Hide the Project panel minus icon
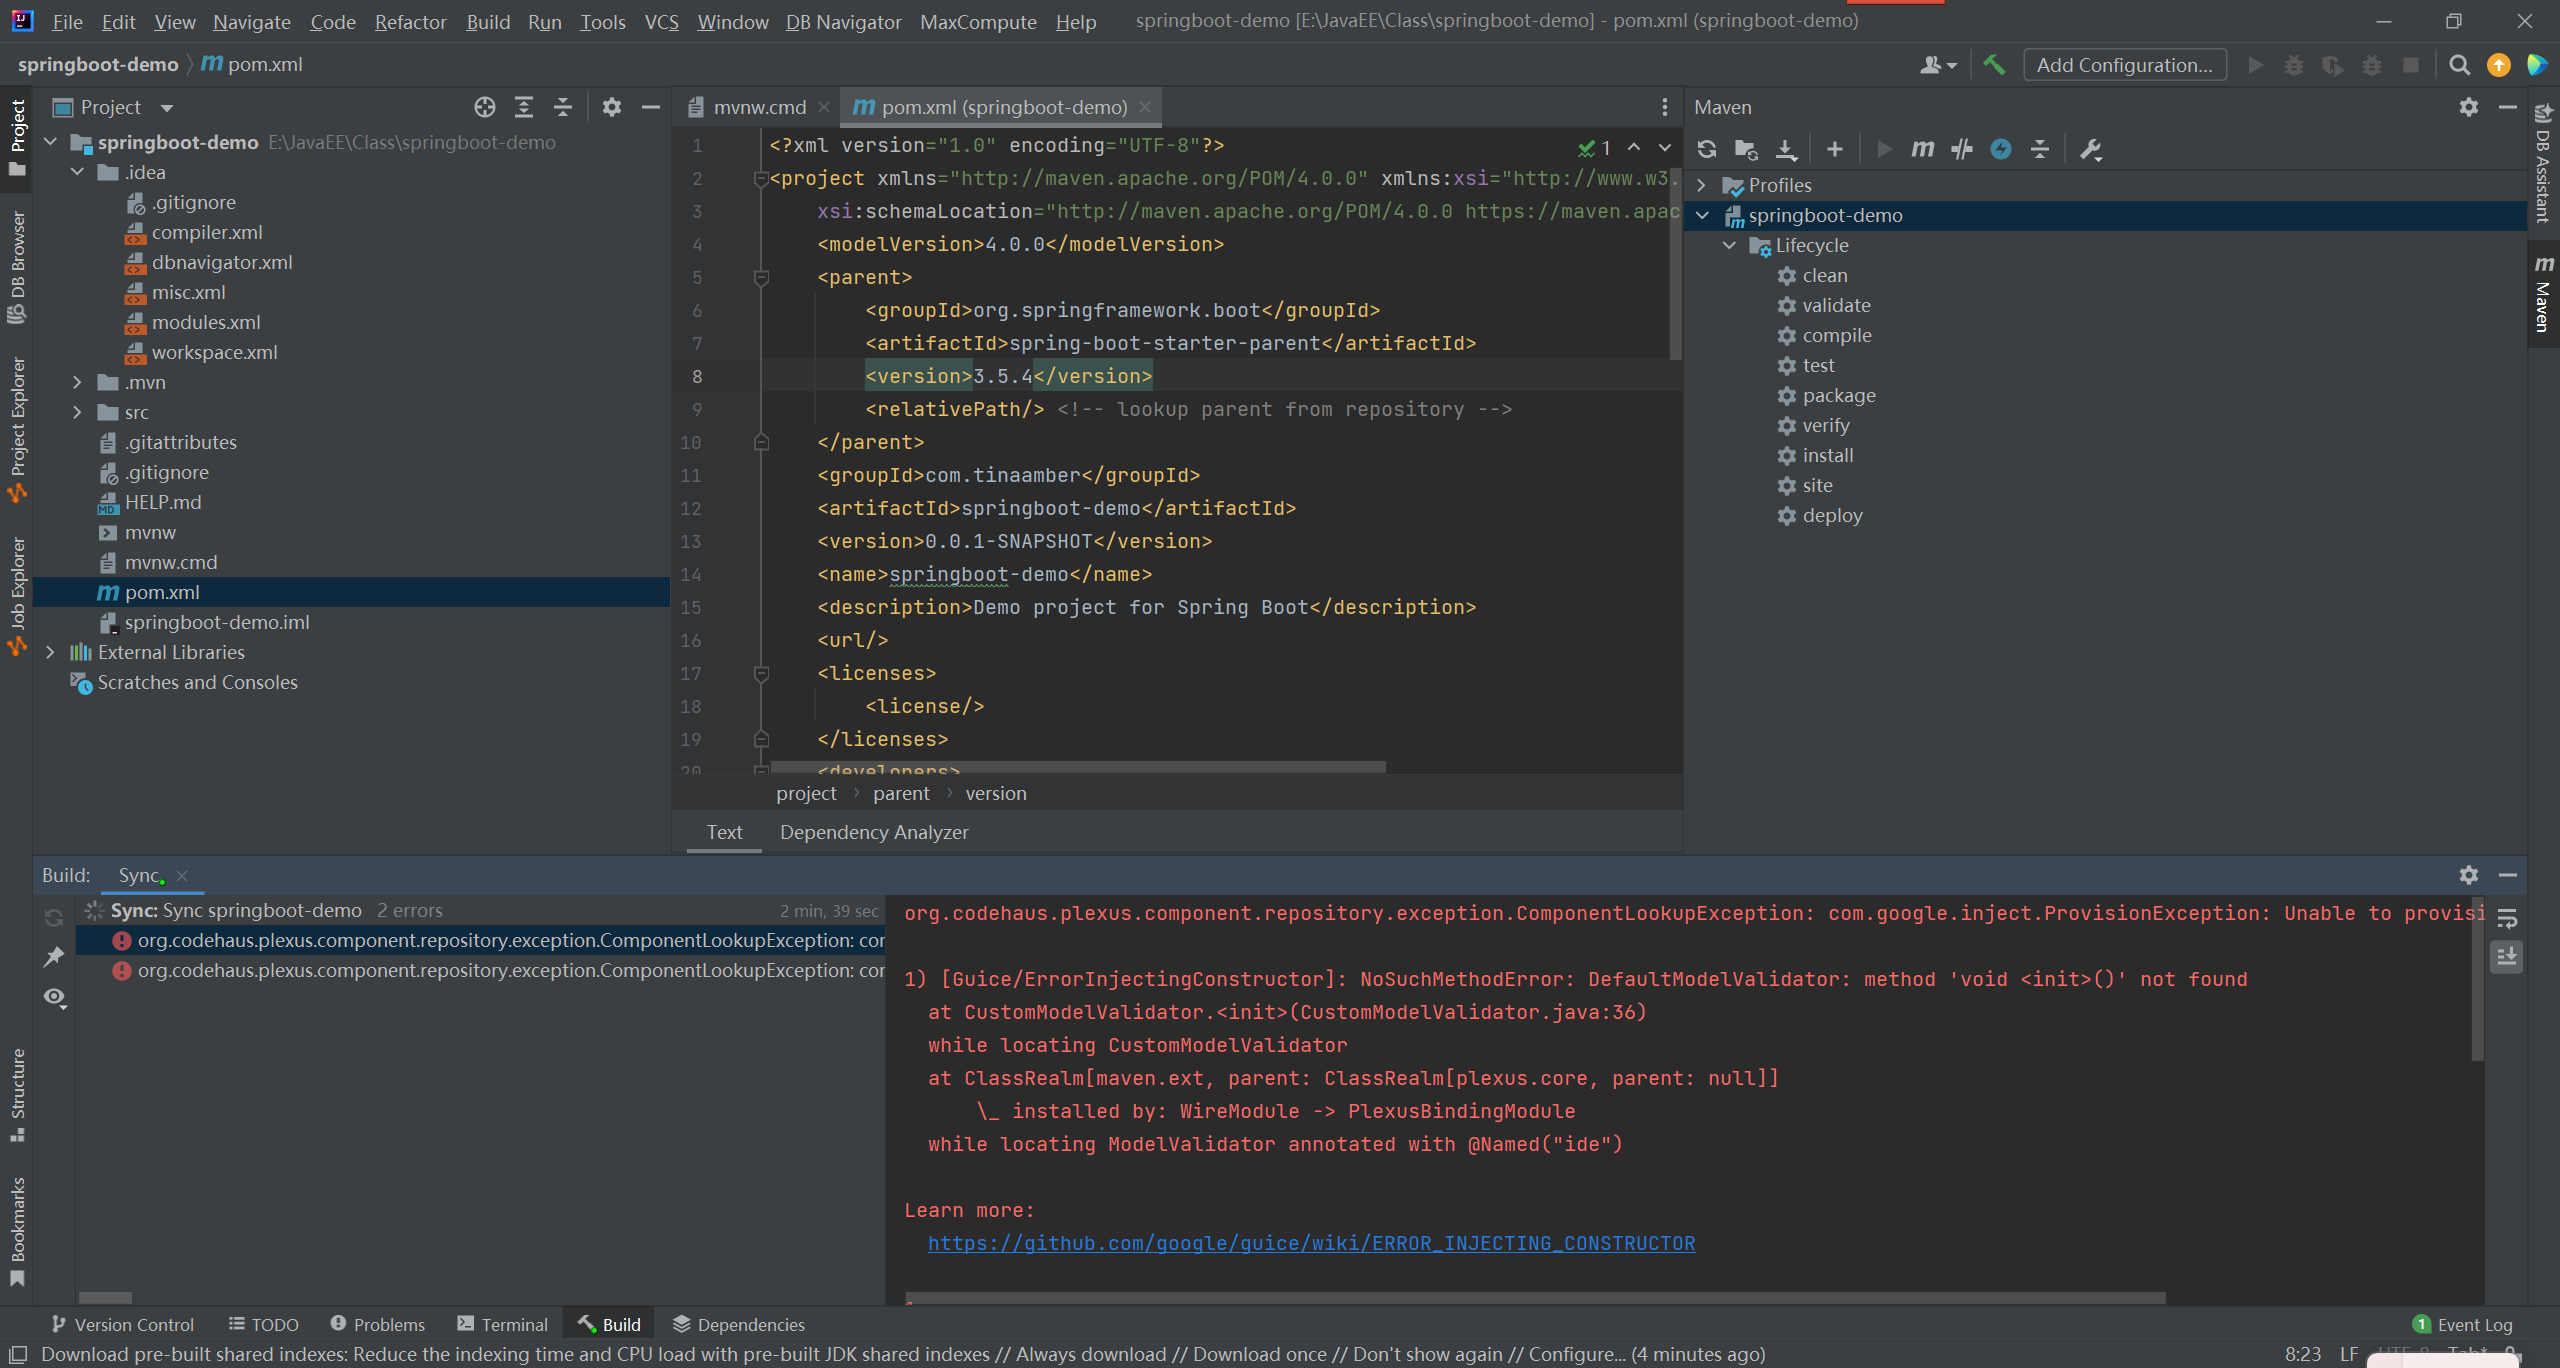The width and height of the screenshot is (2560, 1368). (651, 107)
